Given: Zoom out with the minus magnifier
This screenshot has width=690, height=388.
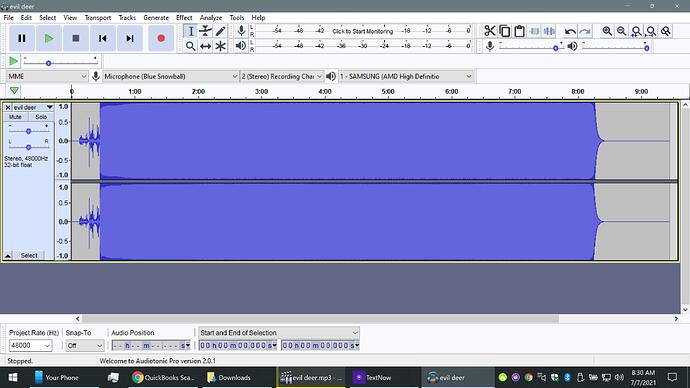Looking at the screenshot, I should 622,31.
